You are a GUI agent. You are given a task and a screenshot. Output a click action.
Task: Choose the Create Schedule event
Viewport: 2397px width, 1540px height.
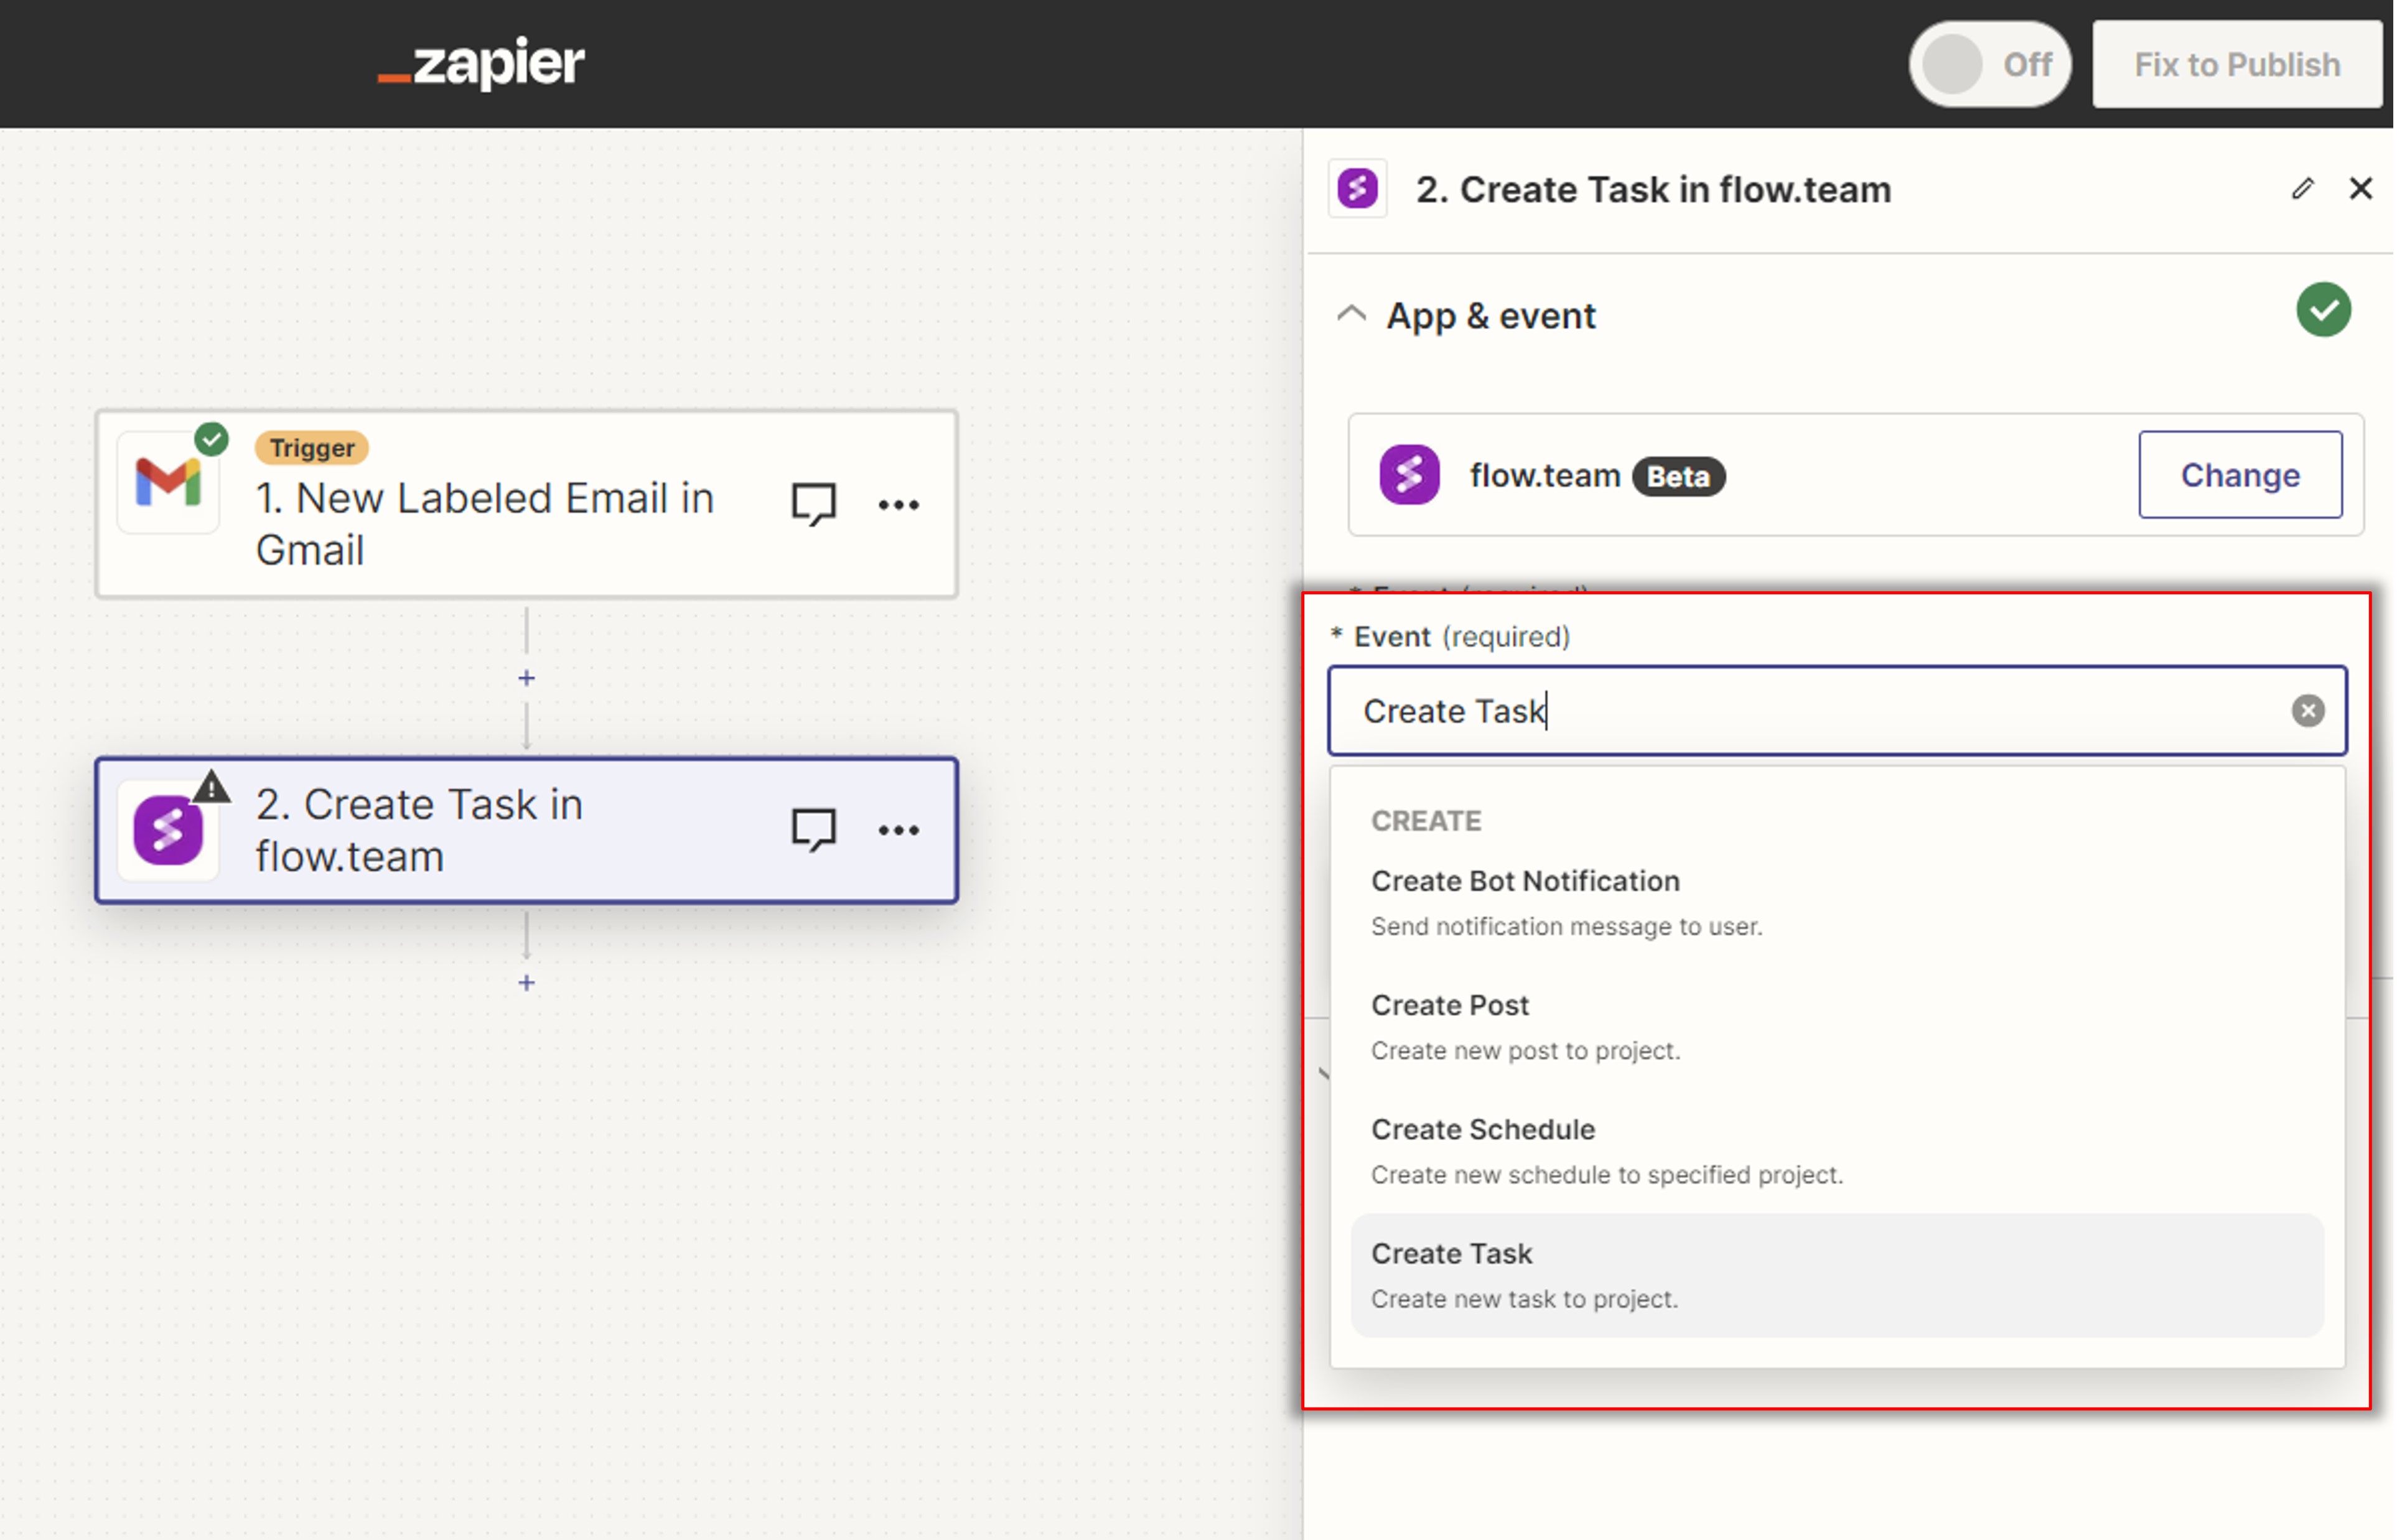point(1837,1151)
